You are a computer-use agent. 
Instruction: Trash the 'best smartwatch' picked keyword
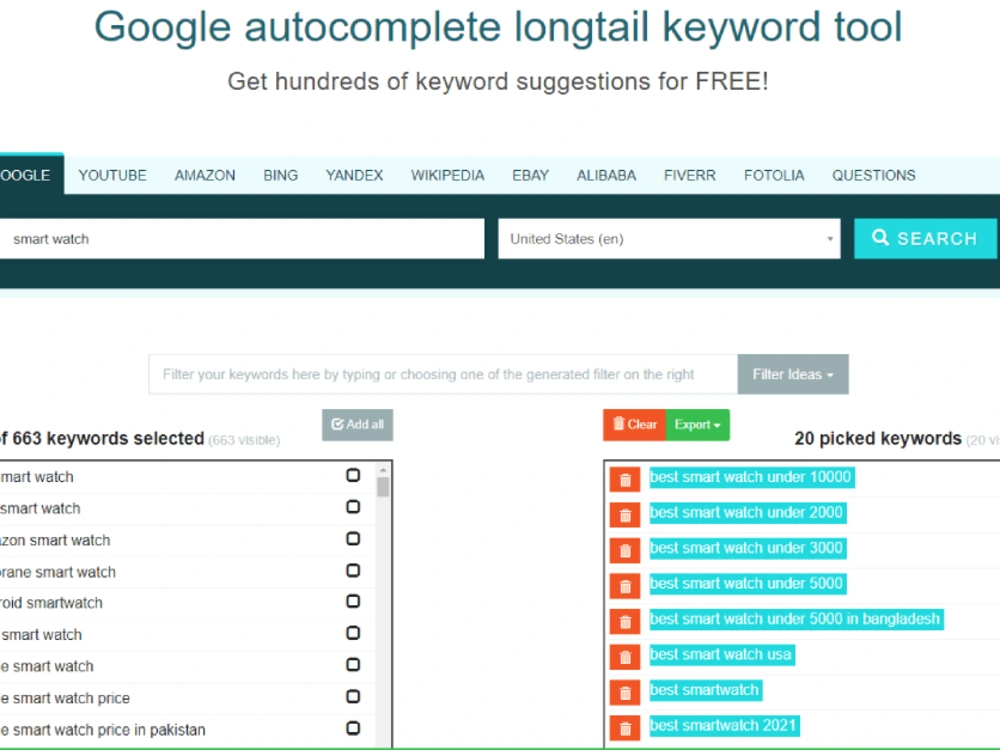625,693
